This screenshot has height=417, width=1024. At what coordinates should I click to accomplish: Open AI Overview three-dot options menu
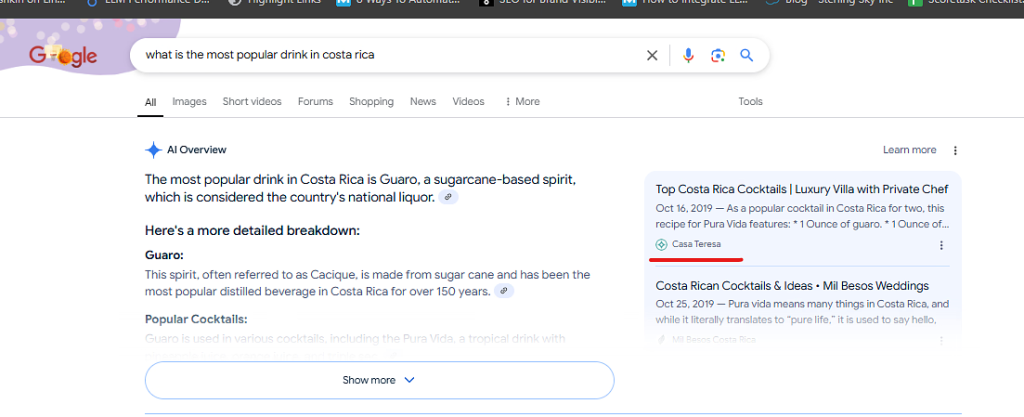(x=955, y=150)
